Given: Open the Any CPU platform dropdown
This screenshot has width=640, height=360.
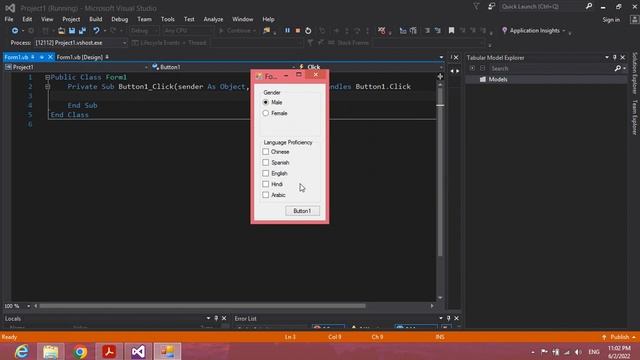Looking at the screenshot, I should [x=188, y=31].
